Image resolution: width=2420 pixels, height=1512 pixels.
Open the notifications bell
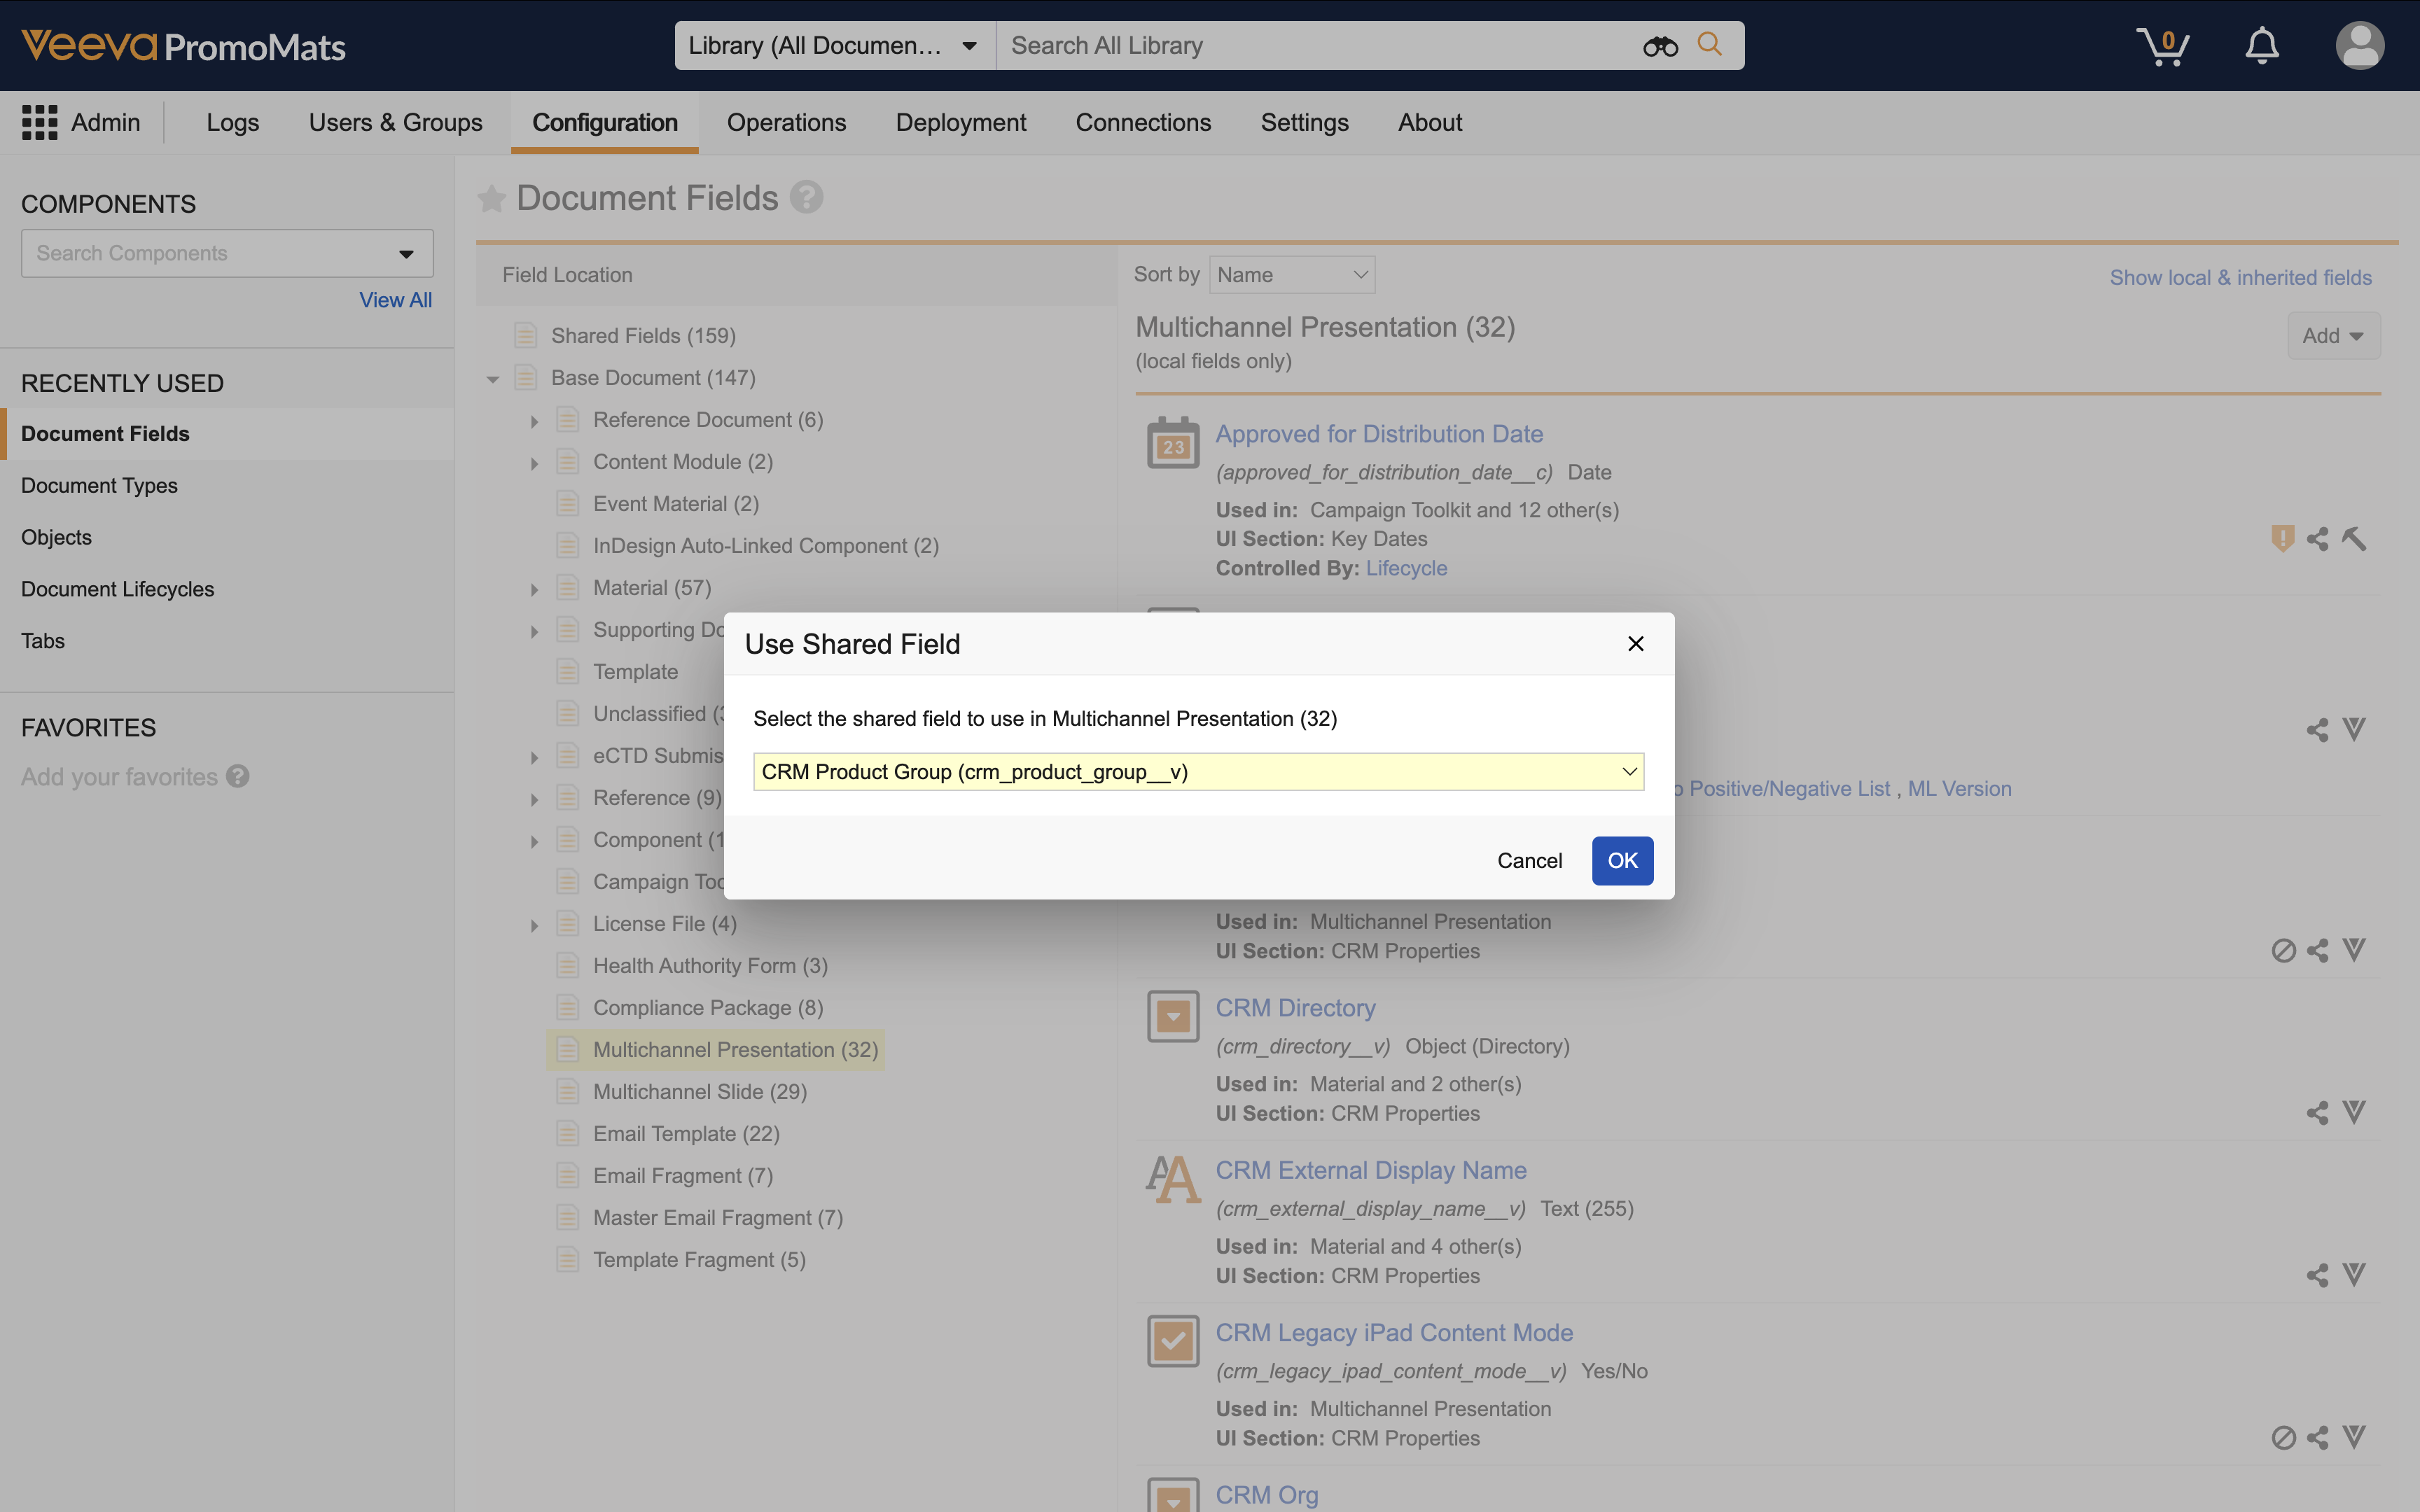pyautogui.click(x=2262, y=46)
